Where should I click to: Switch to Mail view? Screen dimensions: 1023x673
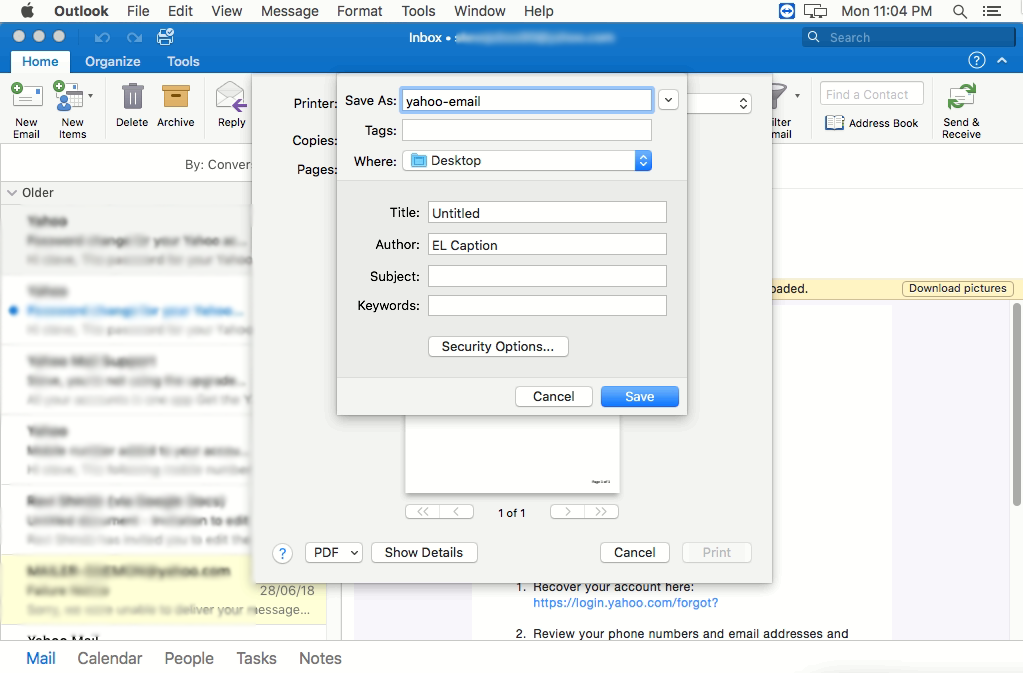40,658
